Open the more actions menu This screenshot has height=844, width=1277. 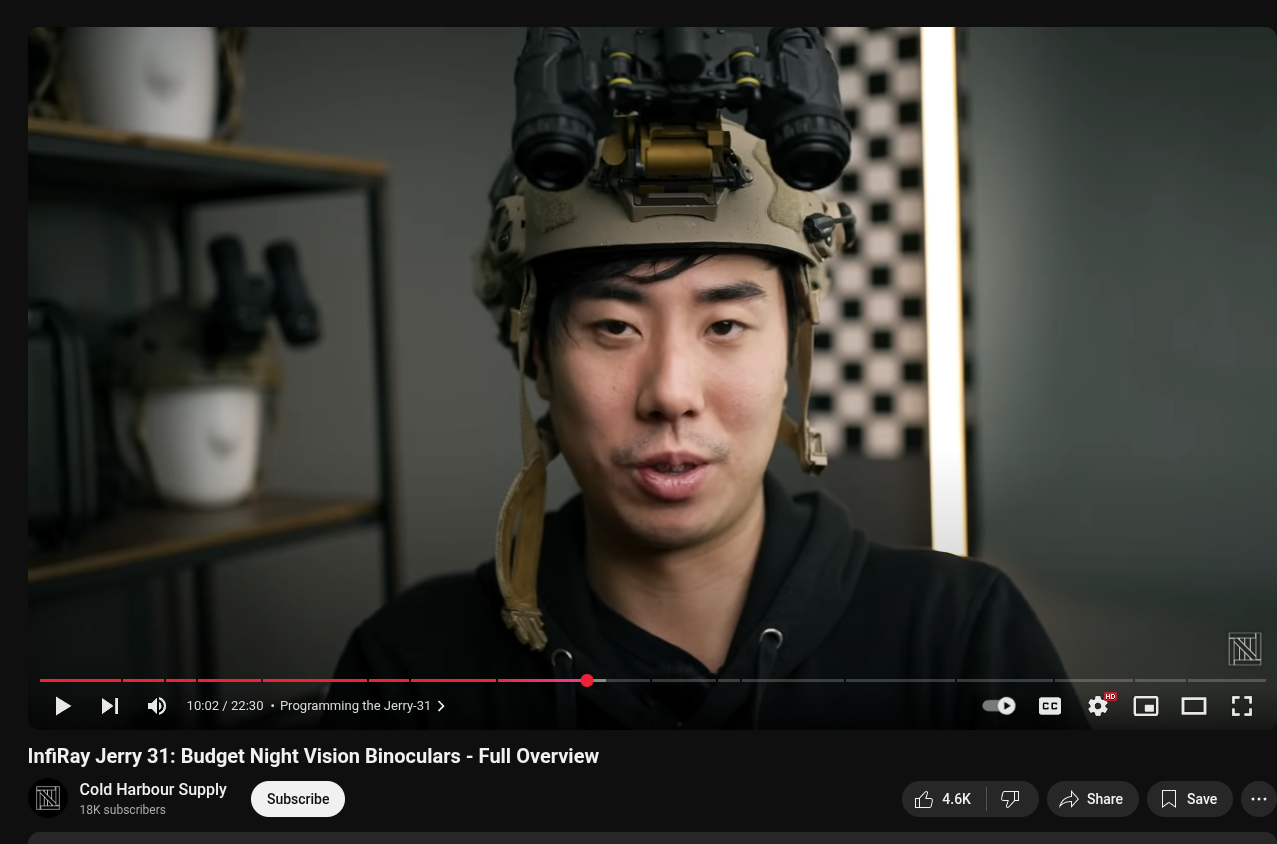pyautogui.click(x=1259, y=799)
